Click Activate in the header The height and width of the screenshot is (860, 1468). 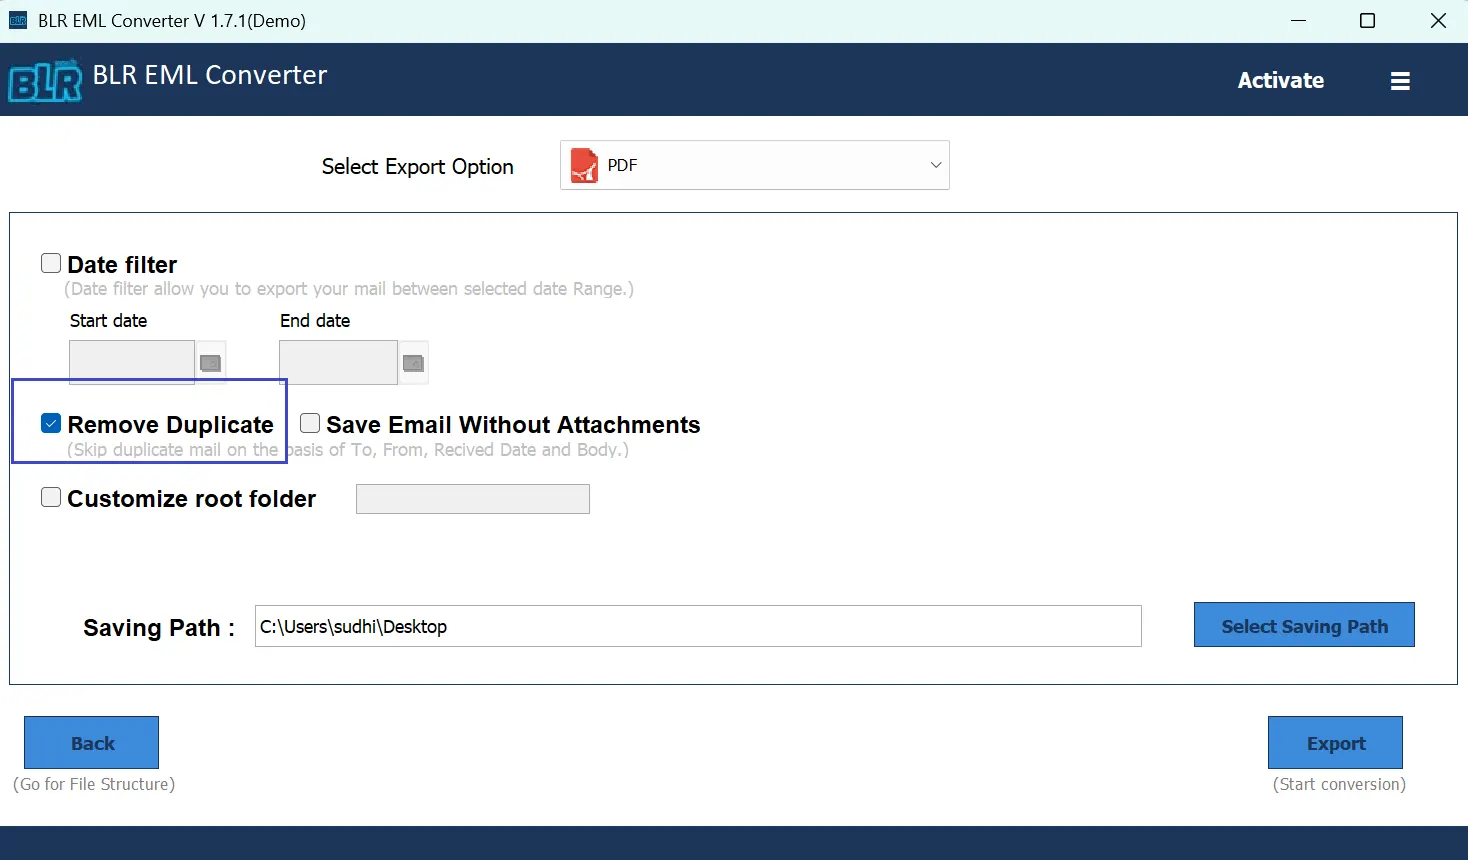point(1280,81)
